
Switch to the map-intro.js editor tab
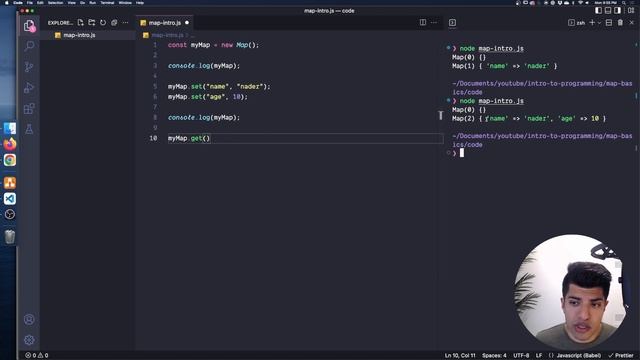tap(164, 23)
